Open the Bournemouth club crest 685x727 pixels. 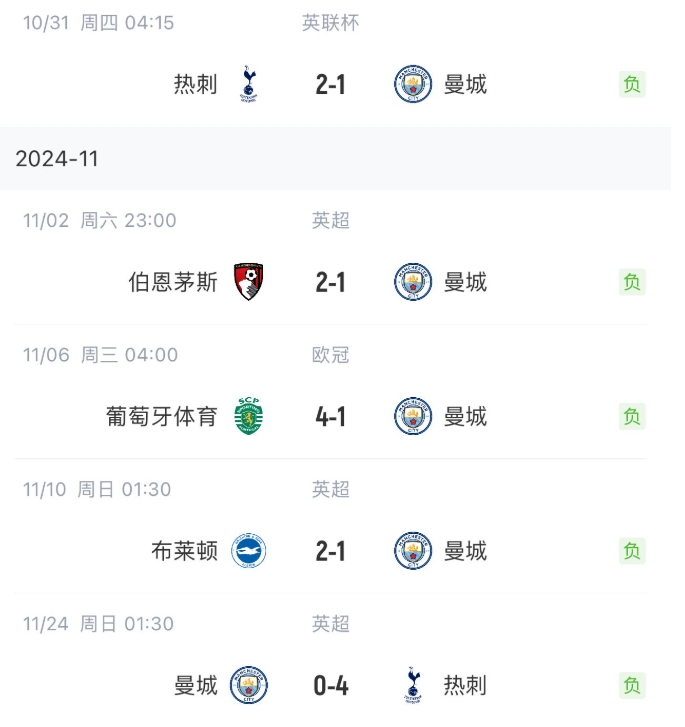tap(248, 282)
